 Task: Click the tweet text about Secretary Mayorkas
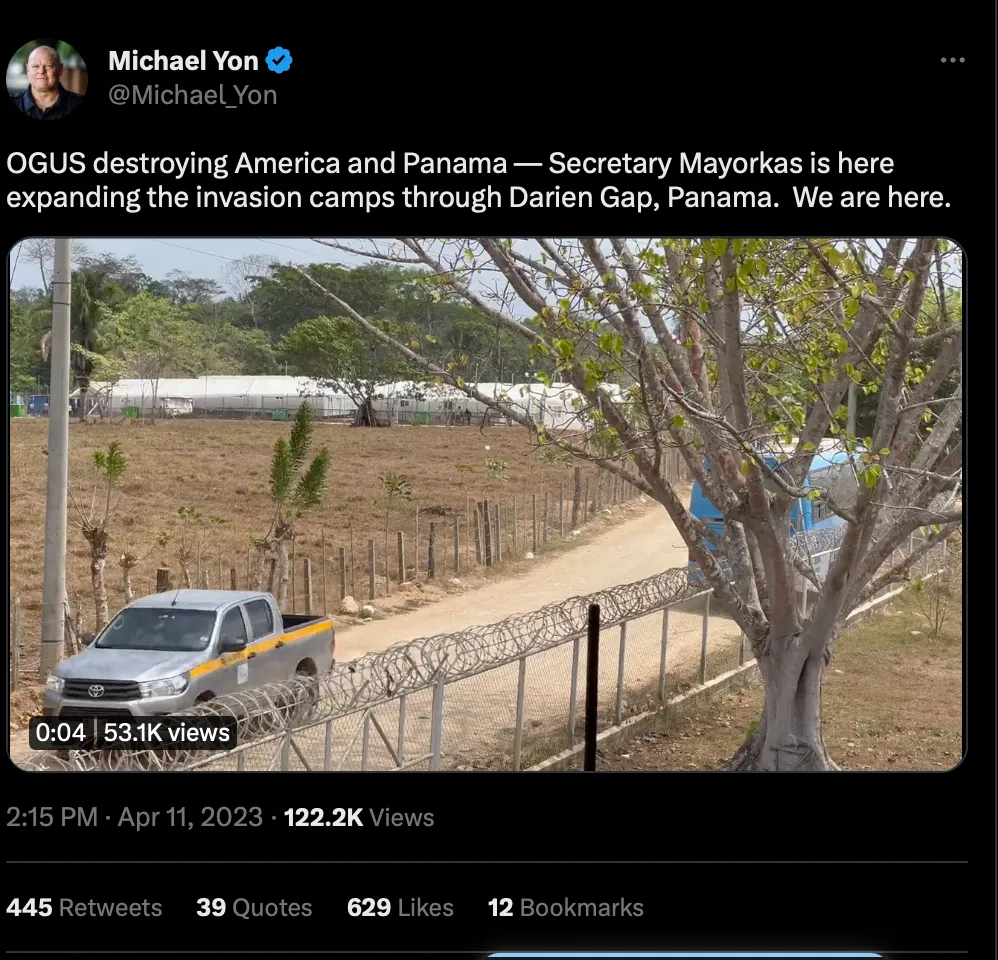click(479, 180)
